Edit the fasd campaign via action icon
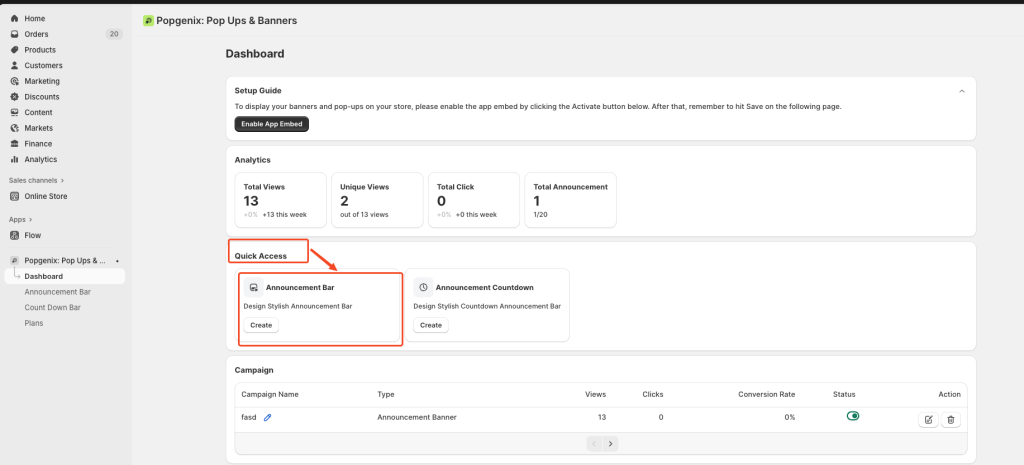Screen dimensions: 1024x465 pos(928,420)
